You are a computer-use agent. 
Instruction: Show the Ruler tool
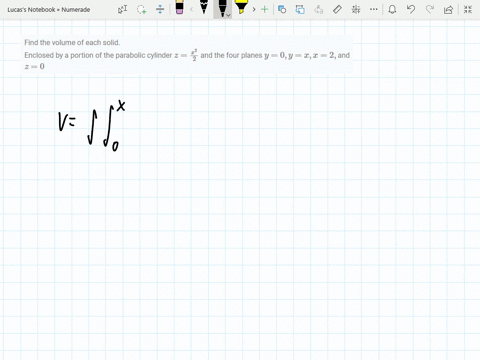[337, 9]
